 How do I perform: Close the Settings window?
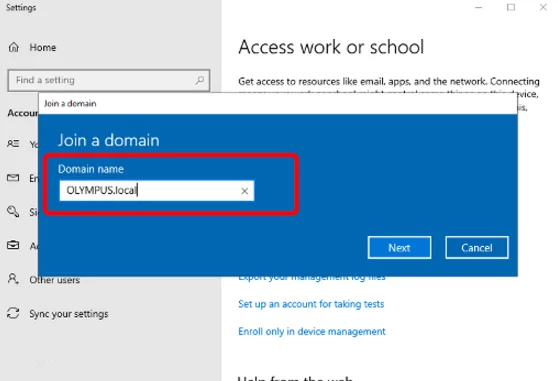543,7
